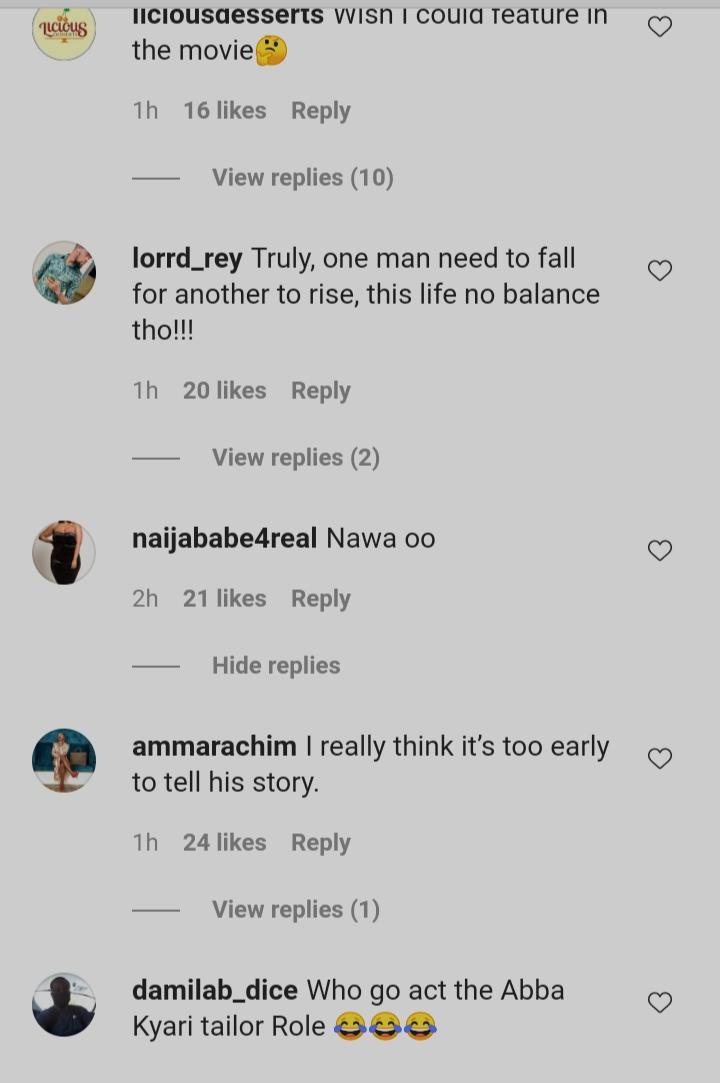The height and width of the screenshot is (1083, 720).
Task: Open lorrd_rey's avatar
Action: (64, 272)
